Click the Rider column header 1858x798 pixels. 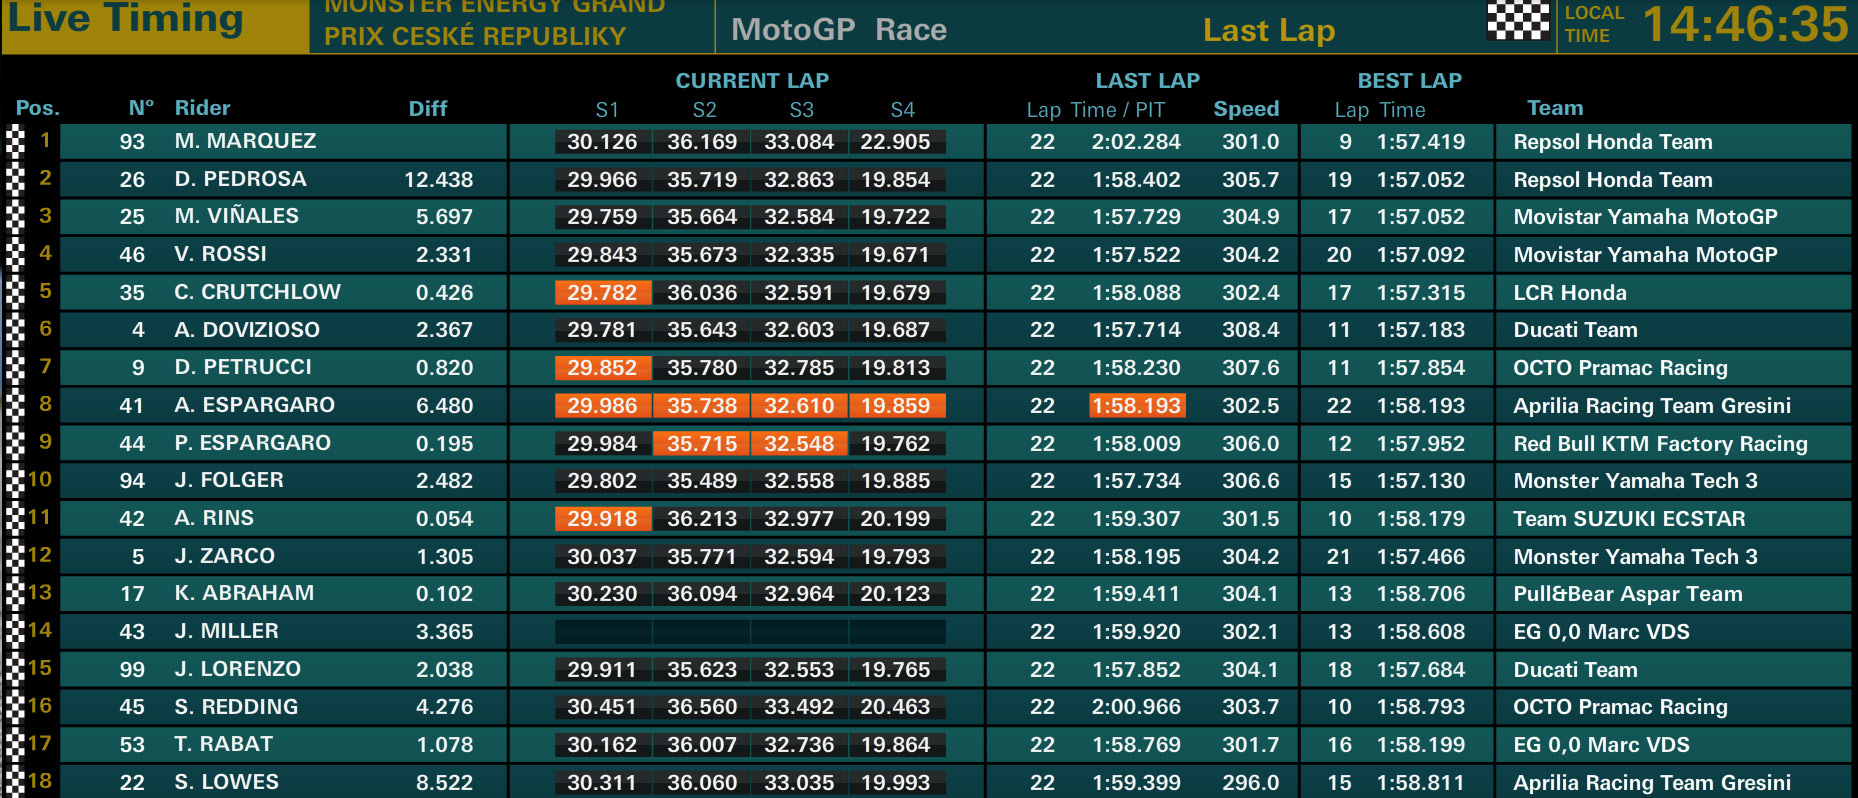(202, 108)
